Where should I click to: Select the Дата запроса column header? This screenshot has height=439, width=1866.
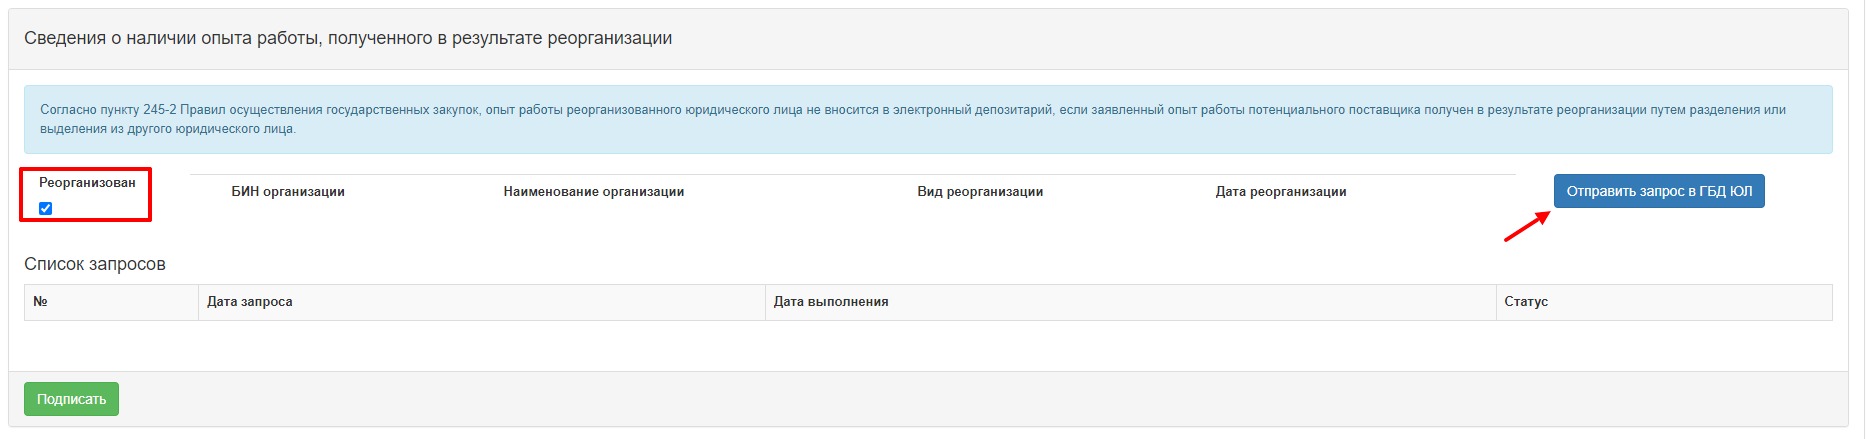[250, 301]
